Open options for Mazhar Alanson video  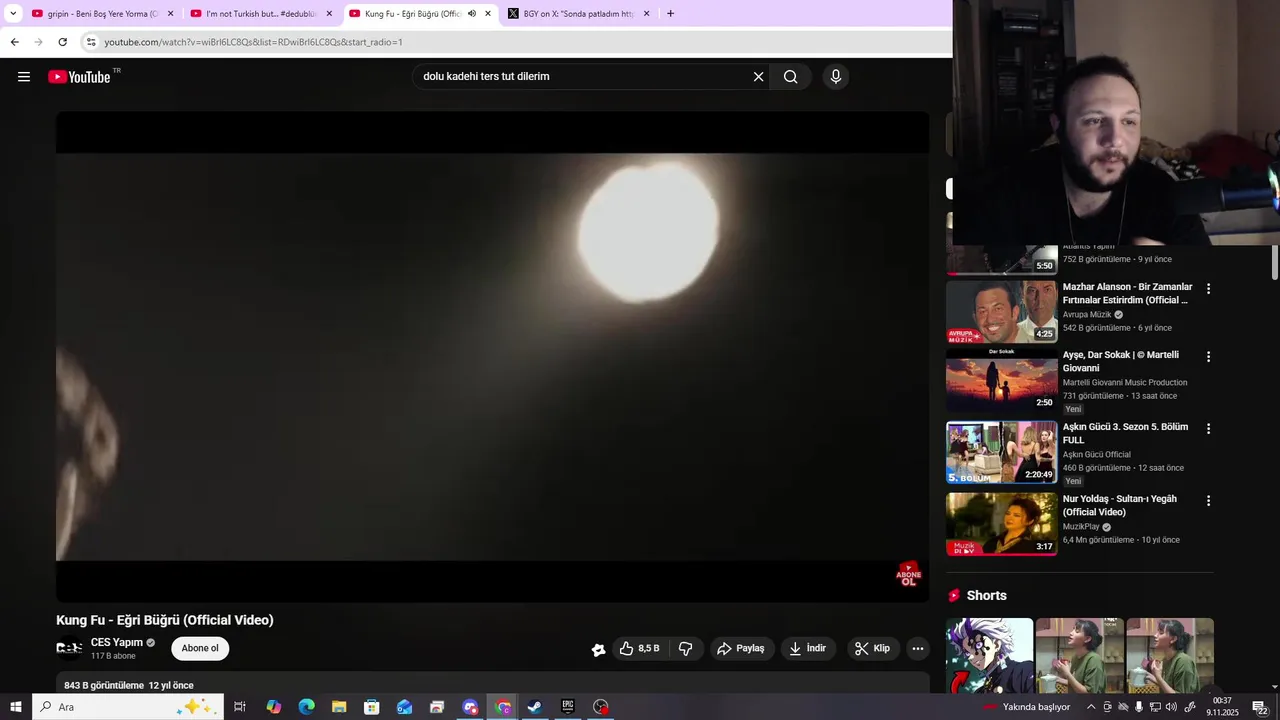[x=1208, y=289]
